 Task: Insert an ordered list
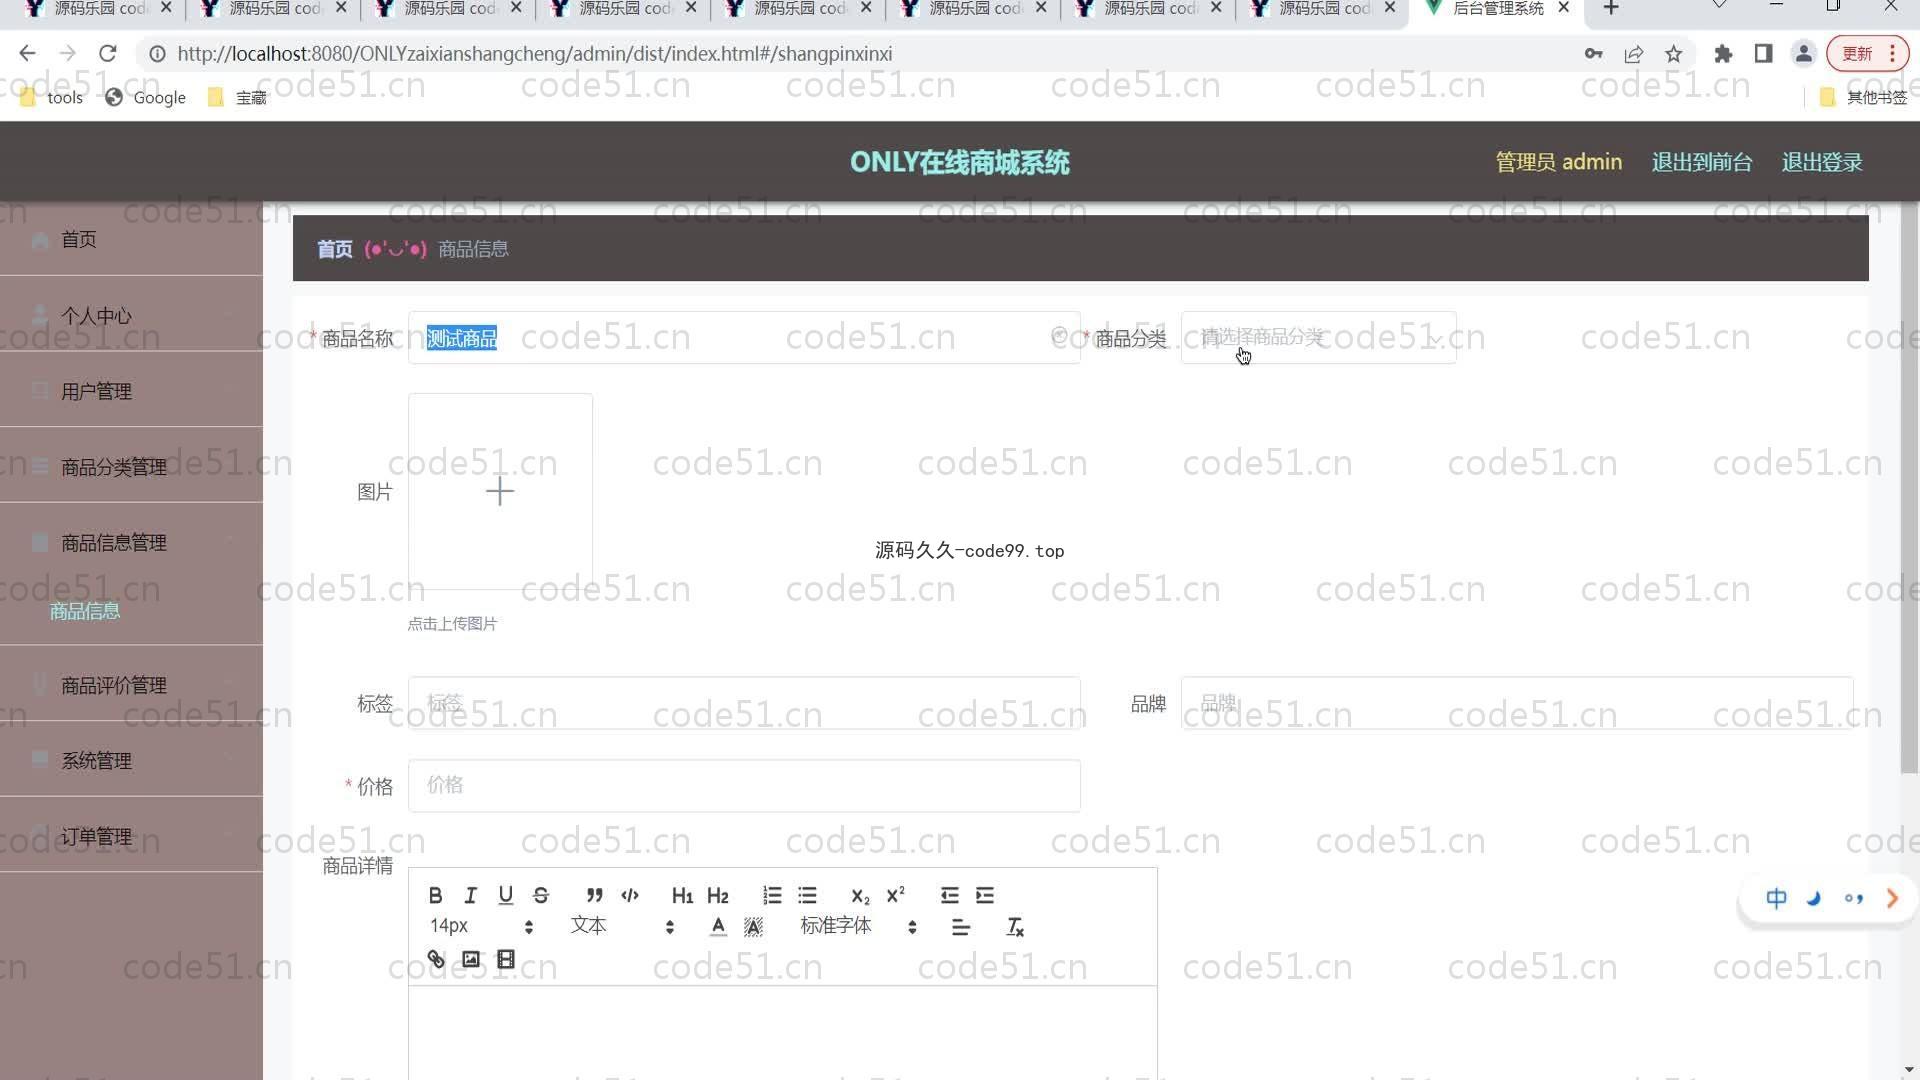[x=772, y=895]
